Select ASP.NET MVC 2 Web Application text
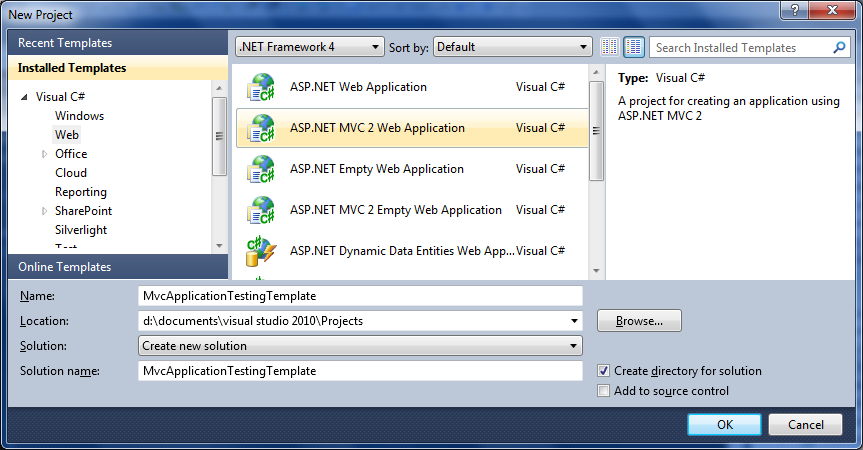 pyautogui.click(x=377, y=128)
